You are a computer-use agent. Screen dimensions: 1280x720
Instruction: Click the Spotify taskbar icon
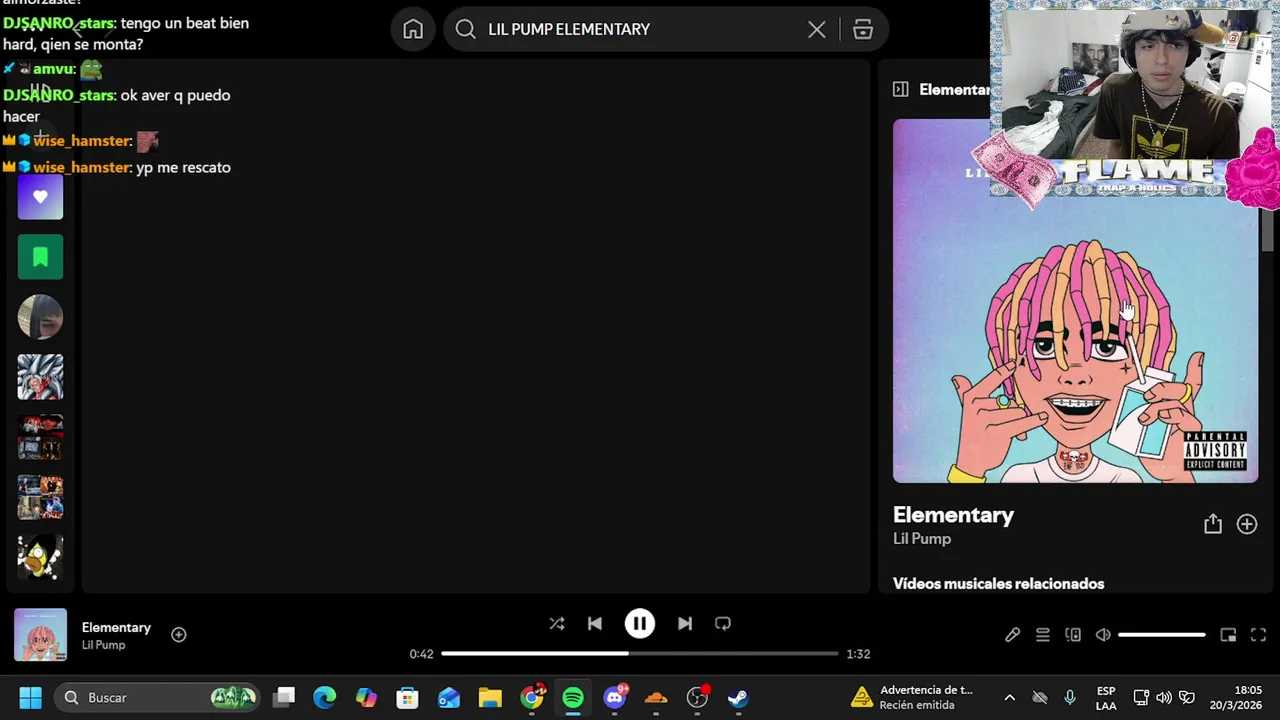(x=573, y=698)
